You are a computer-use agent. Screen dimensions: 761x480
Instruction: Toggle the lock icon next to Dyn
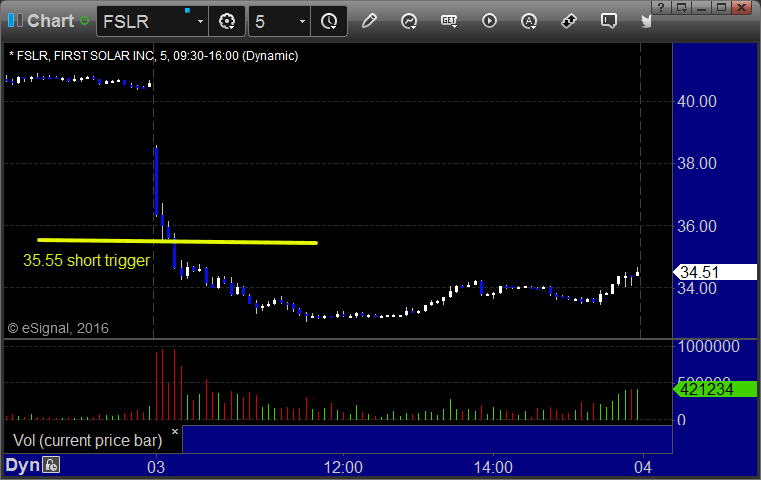click(x=51, y=465)
